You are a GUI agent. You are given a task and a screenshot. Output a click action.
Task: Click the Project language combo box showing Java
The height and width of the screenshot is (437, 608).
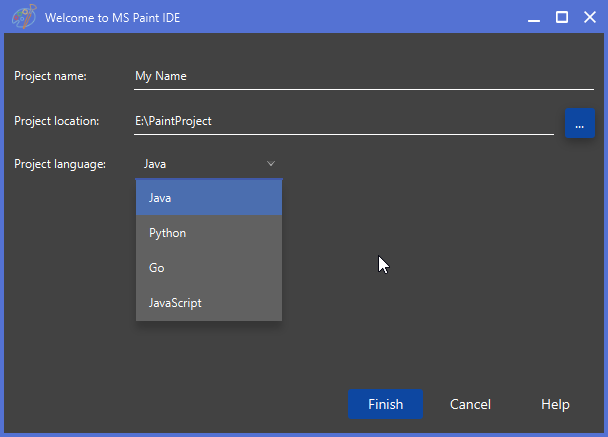209,164
